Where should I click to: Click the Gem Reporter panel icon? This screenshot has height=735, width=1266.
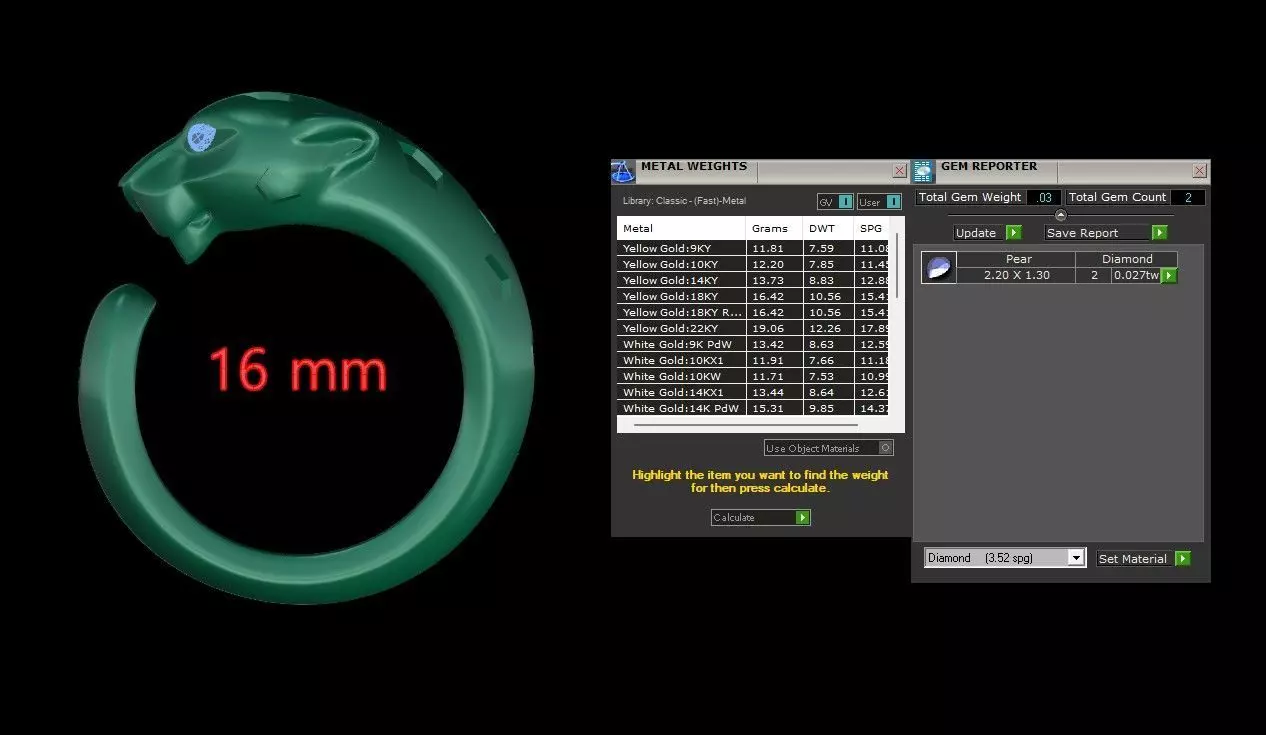click(924, 171)
